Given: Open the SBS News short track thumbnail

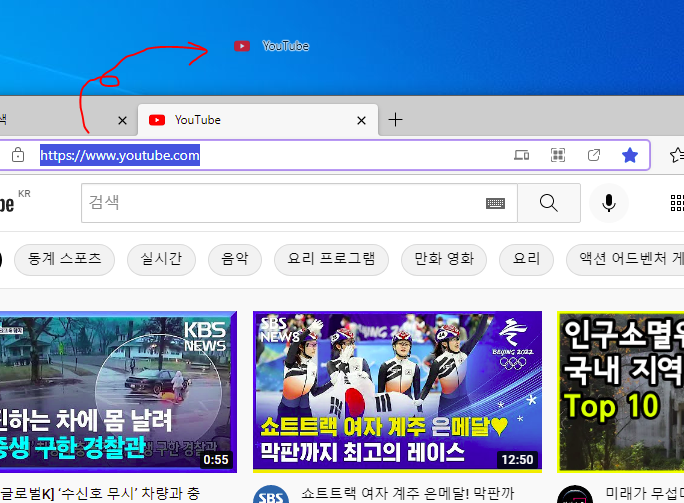Looking at the screenshot, I should click(x=397, y=392).
